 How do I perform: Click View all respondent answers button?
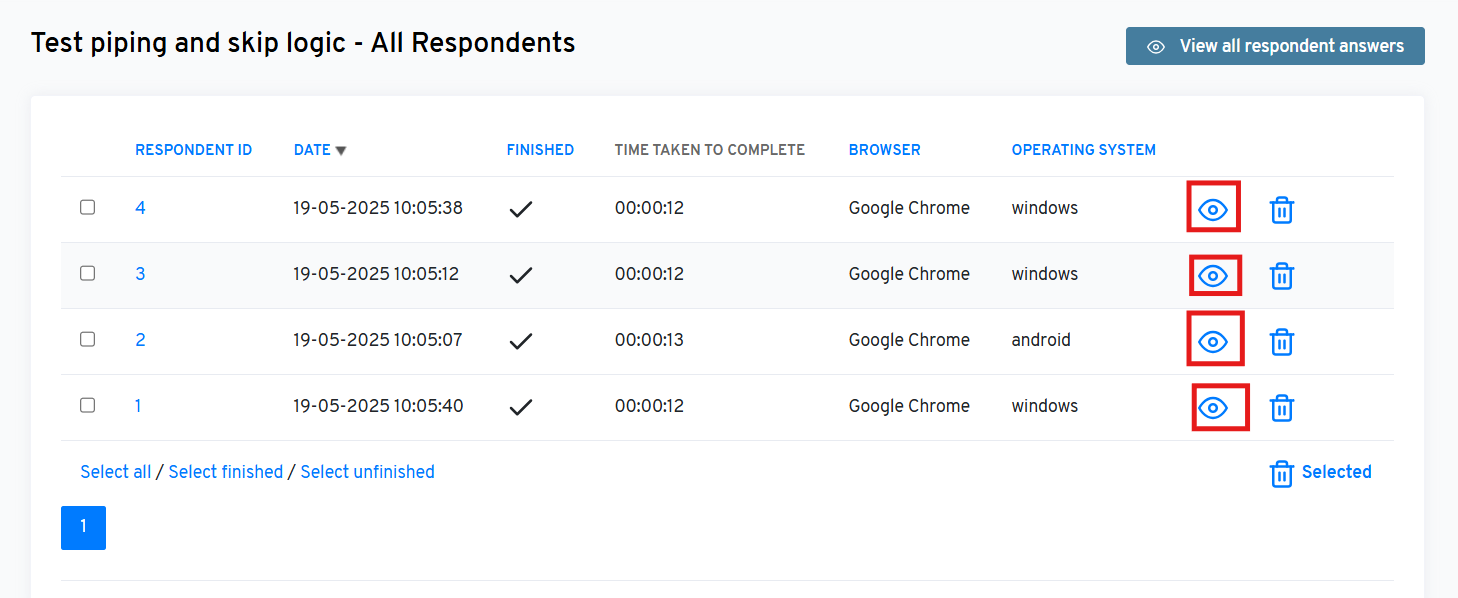(1275, 46)
